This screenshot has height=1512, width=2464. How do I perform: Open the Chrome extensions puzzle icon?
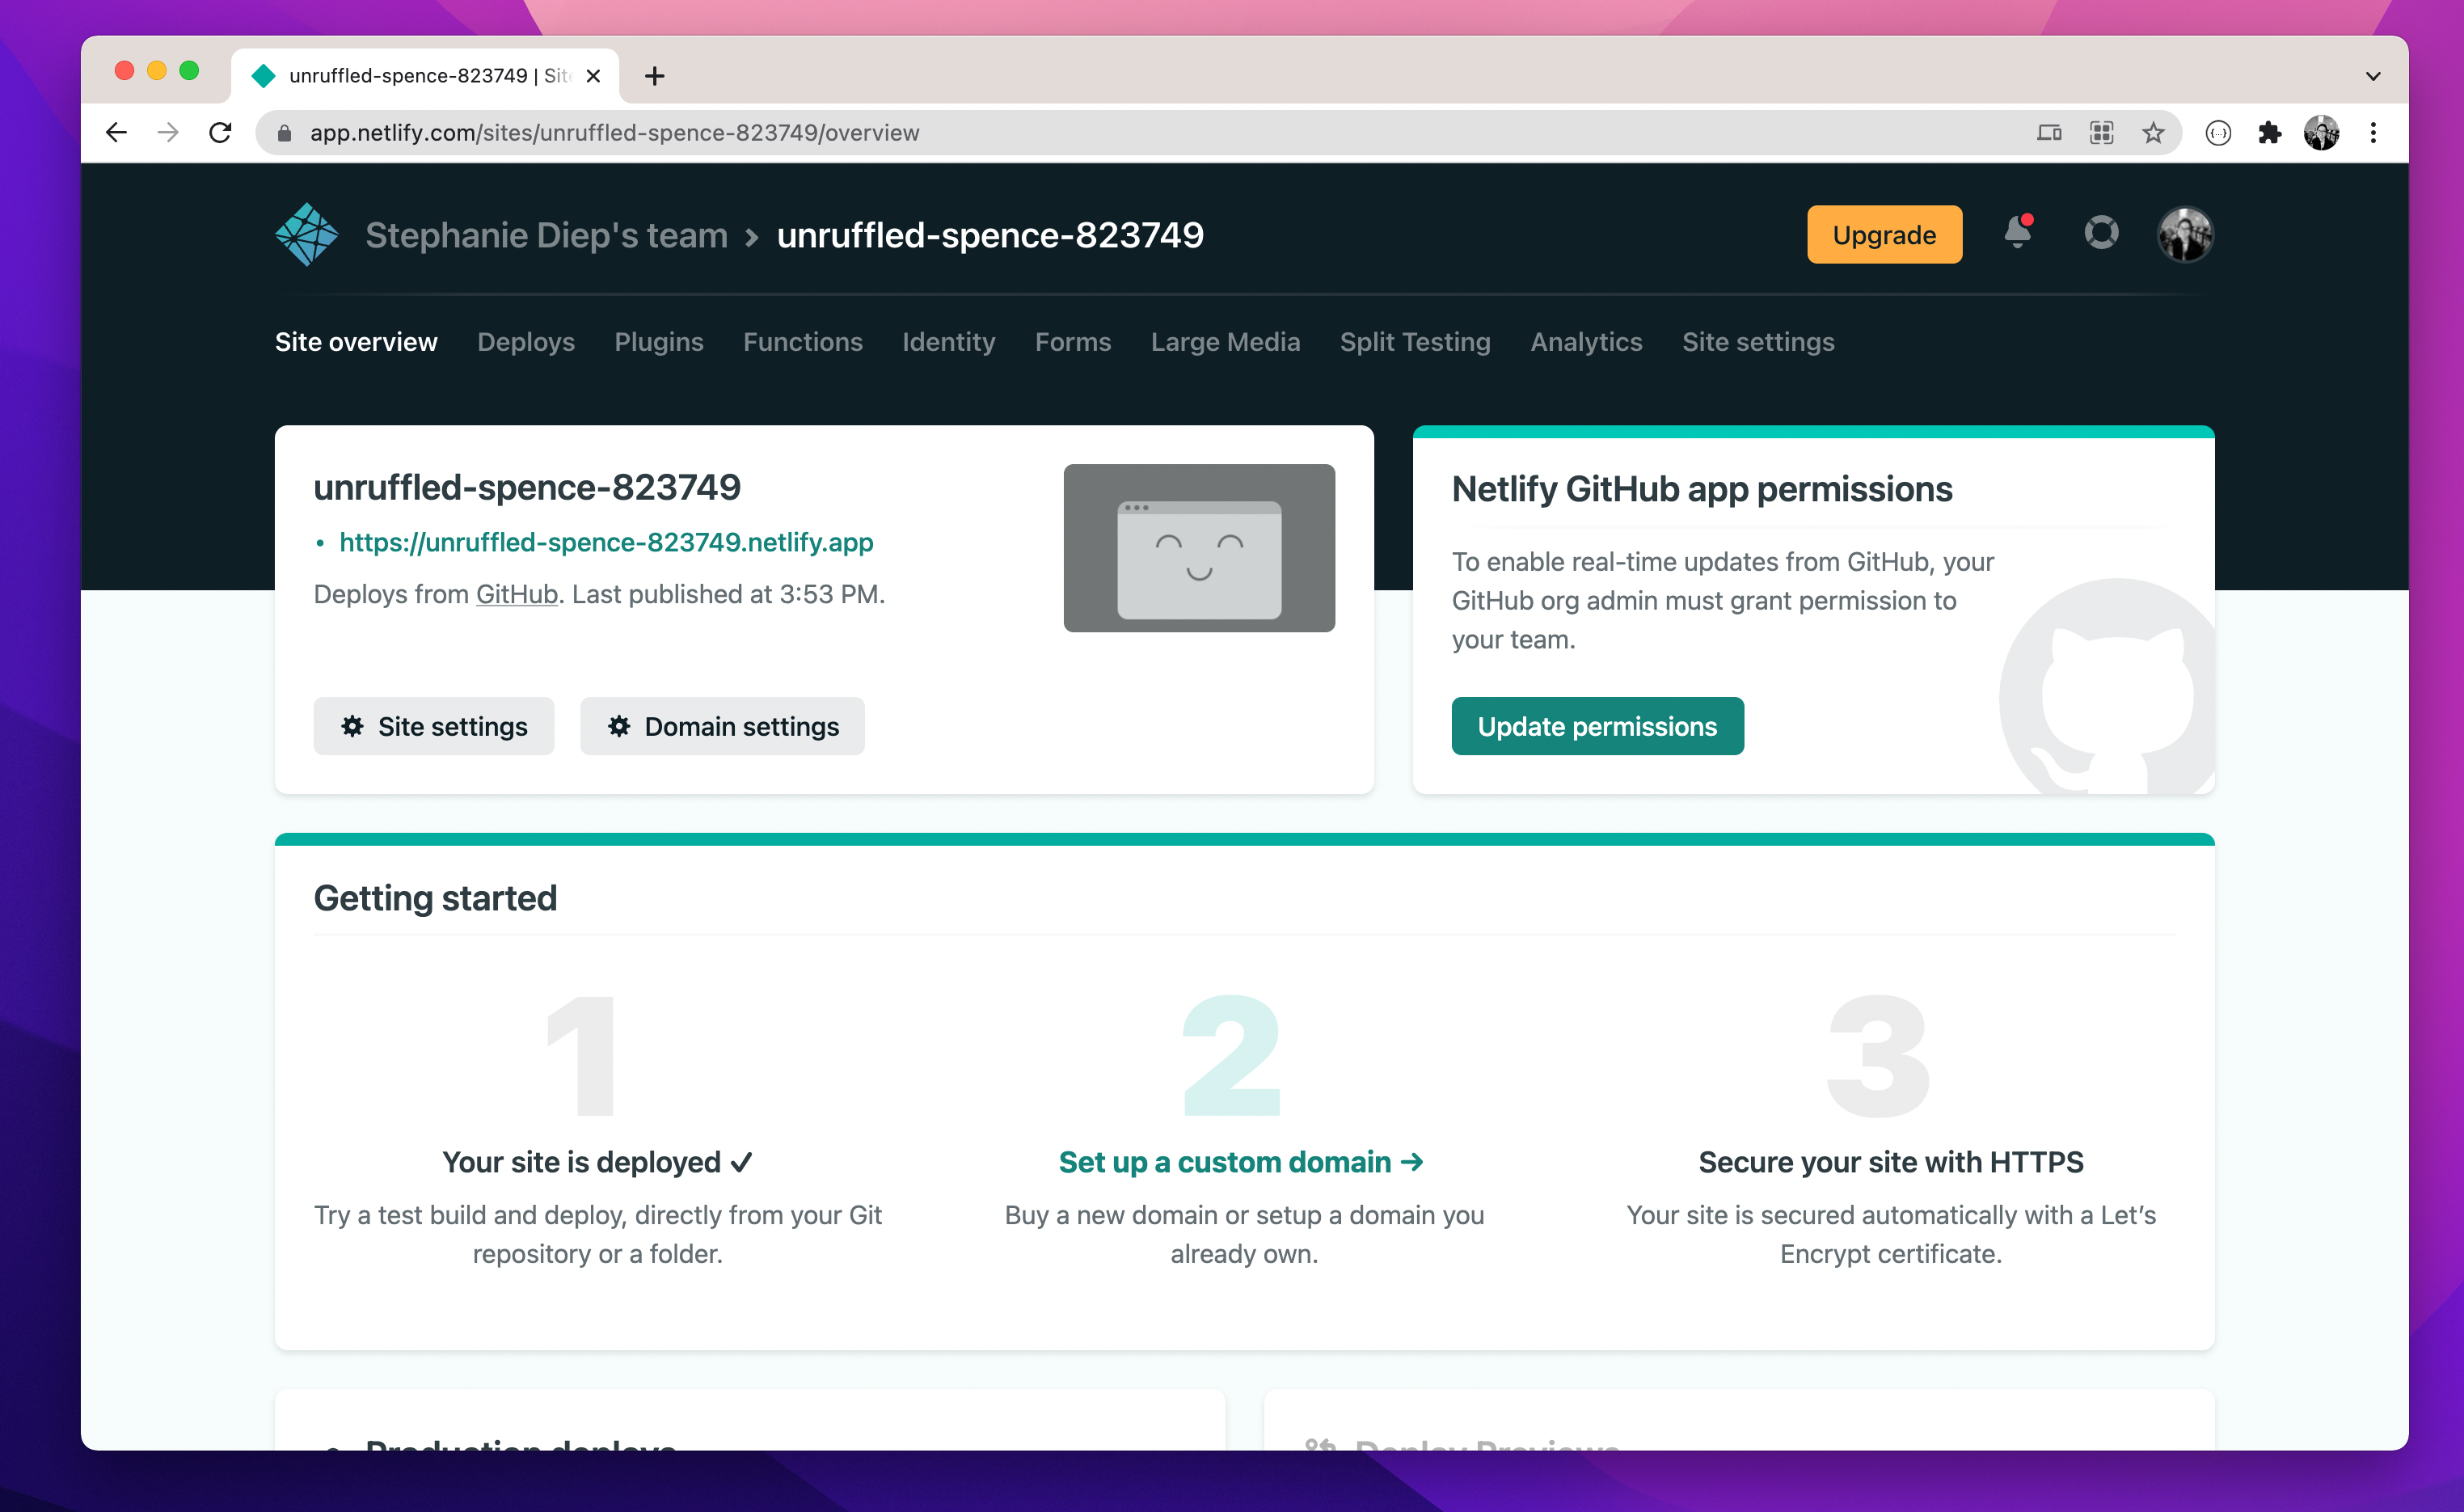click(2269, 133)
